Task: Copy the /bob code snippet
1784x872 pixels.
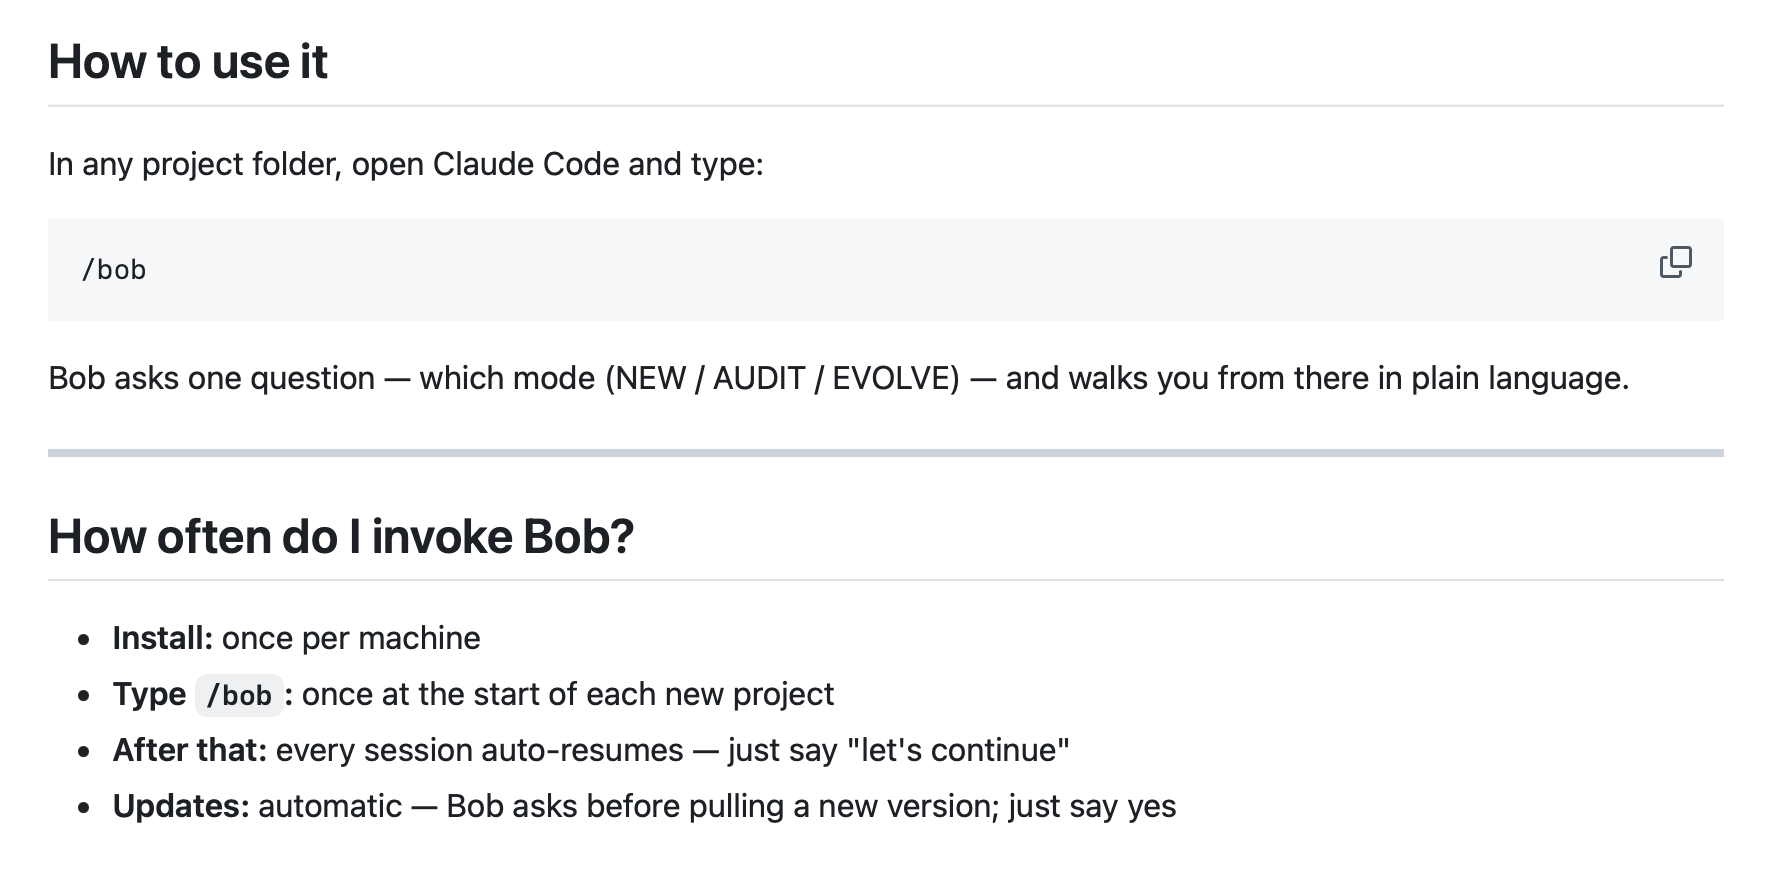Action: (1675, 262)
